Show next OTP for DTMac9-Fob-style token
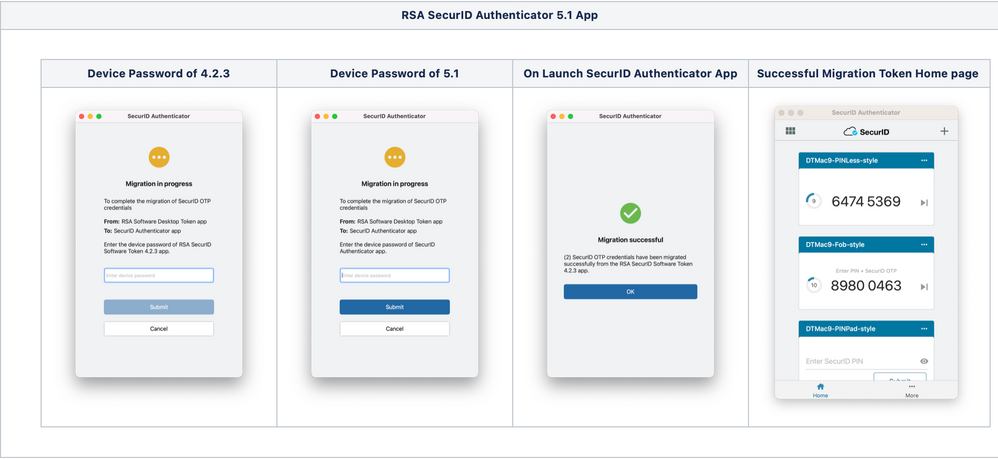Viewport: 998px width, 459px height. click(x=924, y=287)
